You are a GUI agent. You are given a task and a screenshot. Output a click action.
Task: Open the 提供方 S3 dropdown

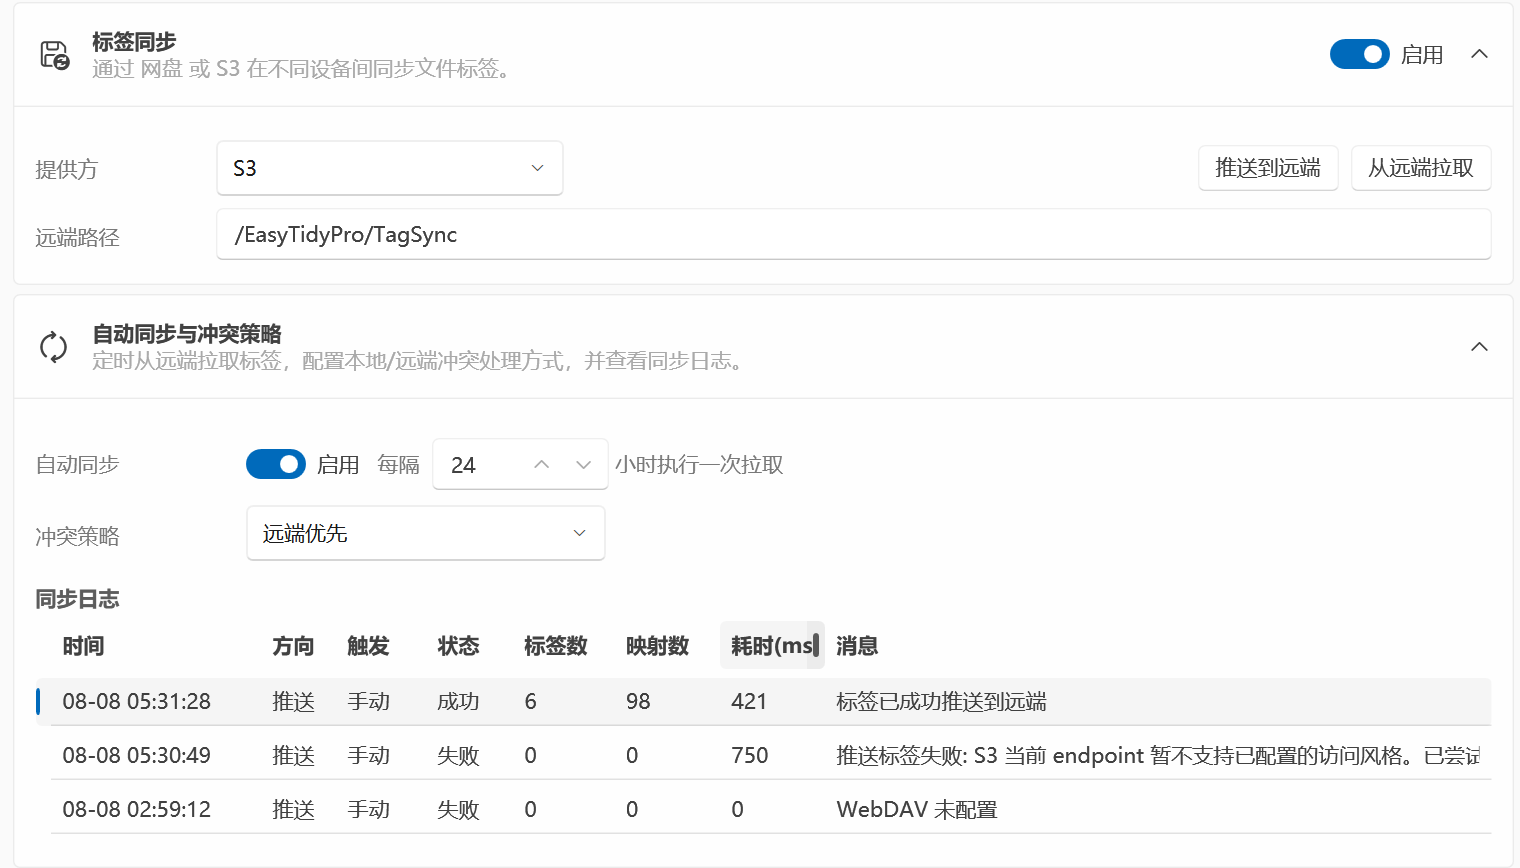click(390, 168)
